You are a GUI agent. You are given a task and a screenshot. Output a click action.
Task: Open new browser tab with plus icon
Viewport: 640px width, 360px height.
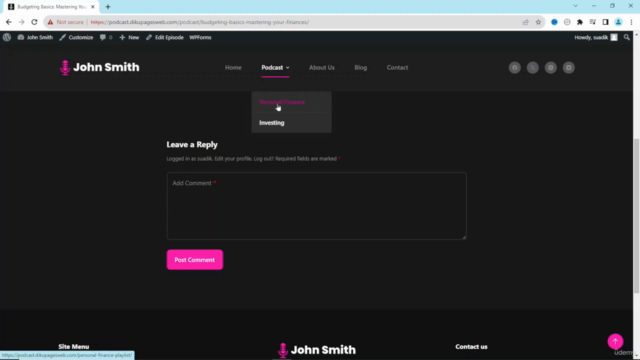(108, 7)
